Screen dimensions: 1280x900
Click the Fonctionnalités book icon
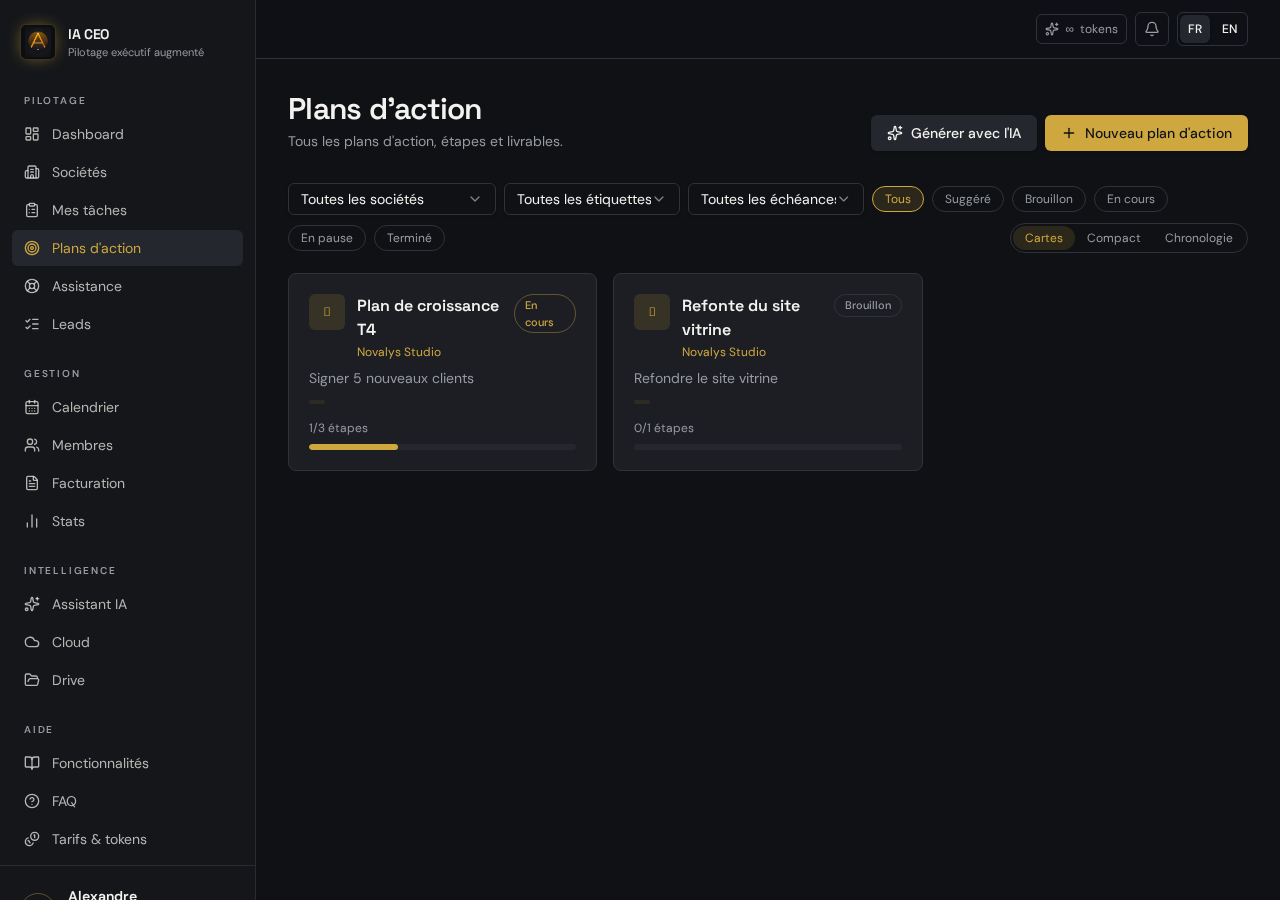coord(32,763)
